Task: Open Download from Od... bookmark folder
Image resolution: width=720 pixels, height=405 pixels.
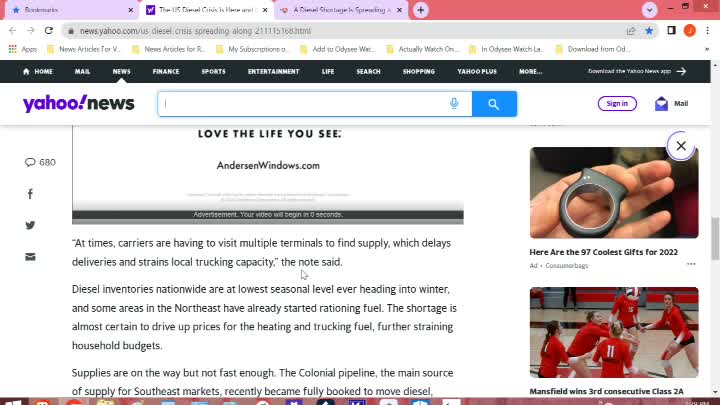Action: [593, 49]
